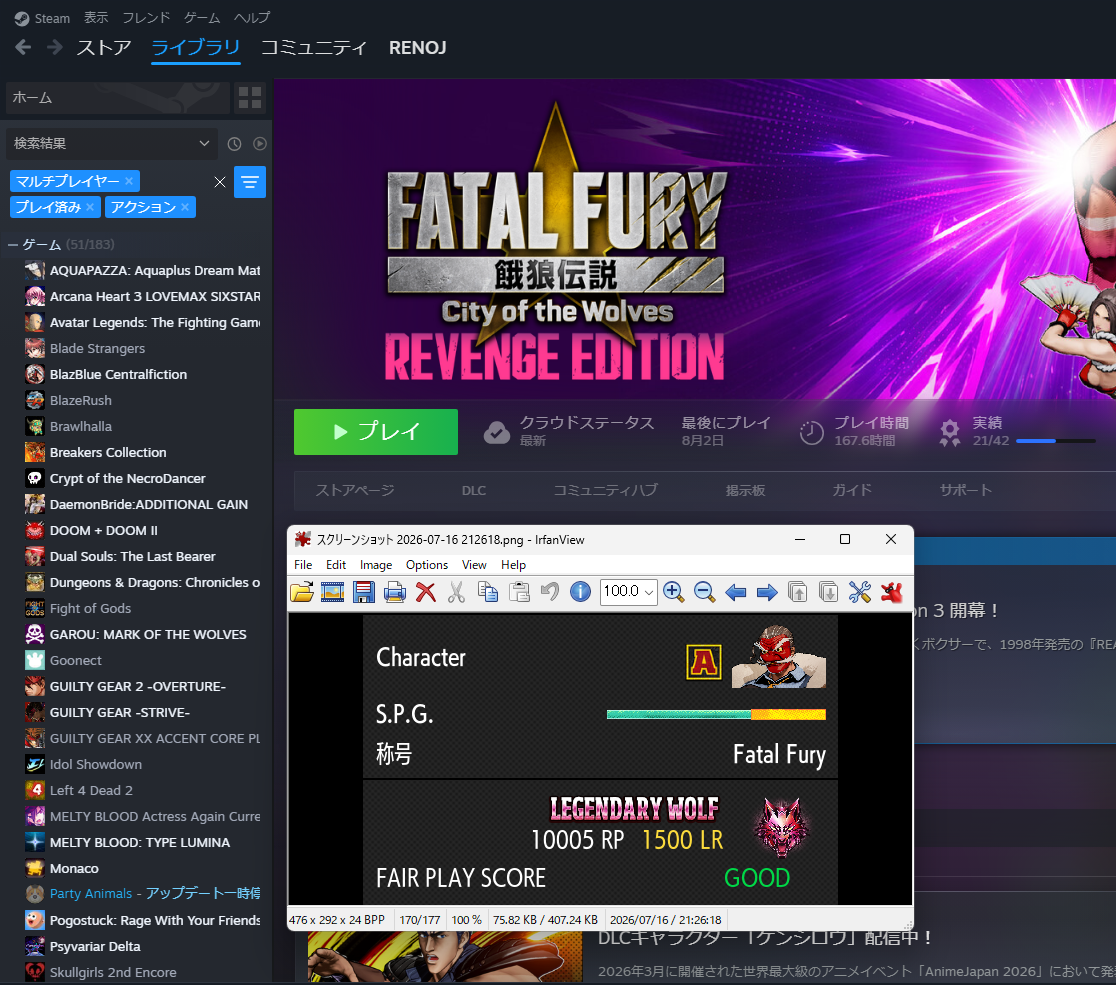
Task: Clear all filters with the X button
Action: [x=220, y=182]
